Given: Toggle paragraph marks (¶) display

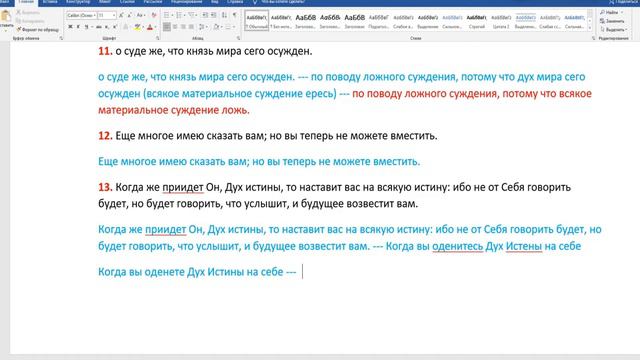Looking at the screenshot, I should 235,15.
